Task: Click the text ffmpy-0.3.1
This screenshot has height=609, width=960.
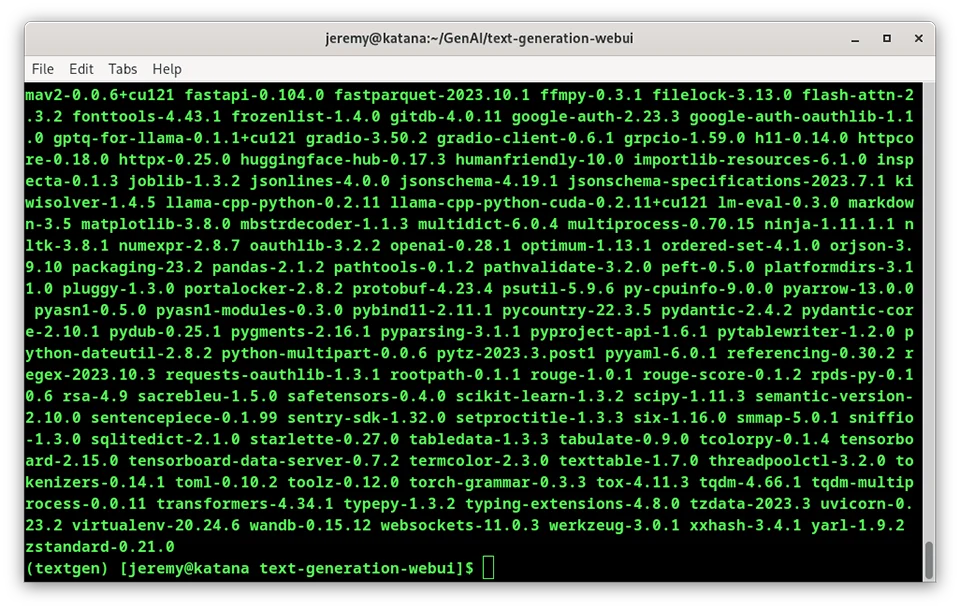Action: 591,95
